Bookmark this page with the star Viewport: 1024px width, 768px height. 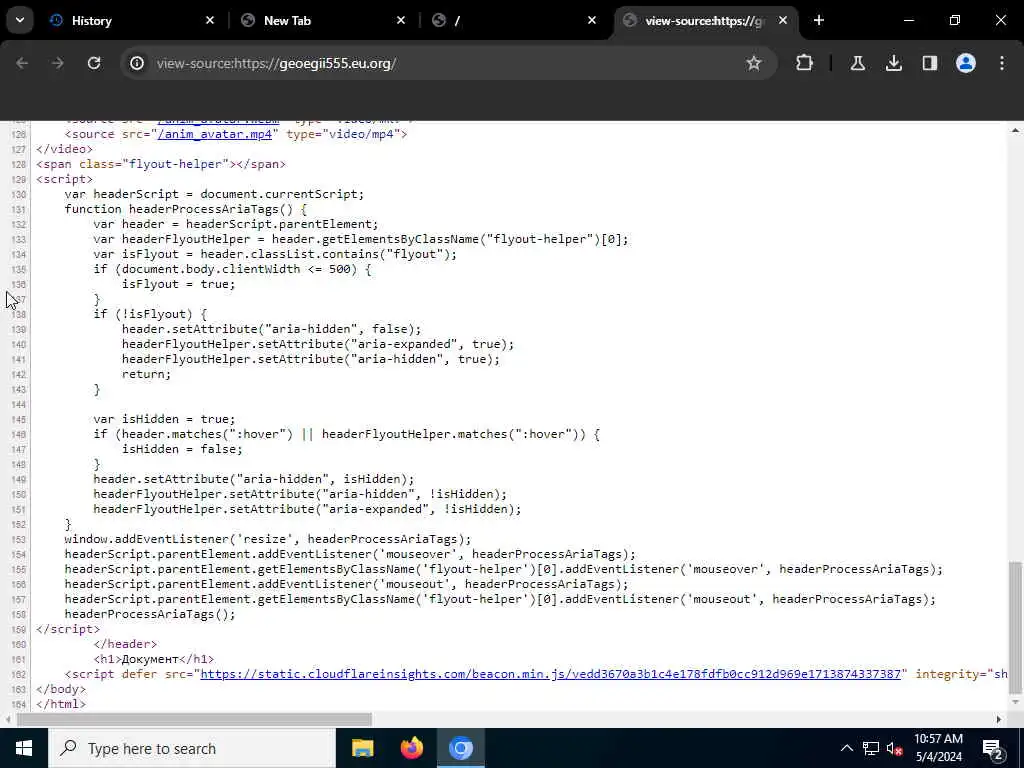[754, 63]
